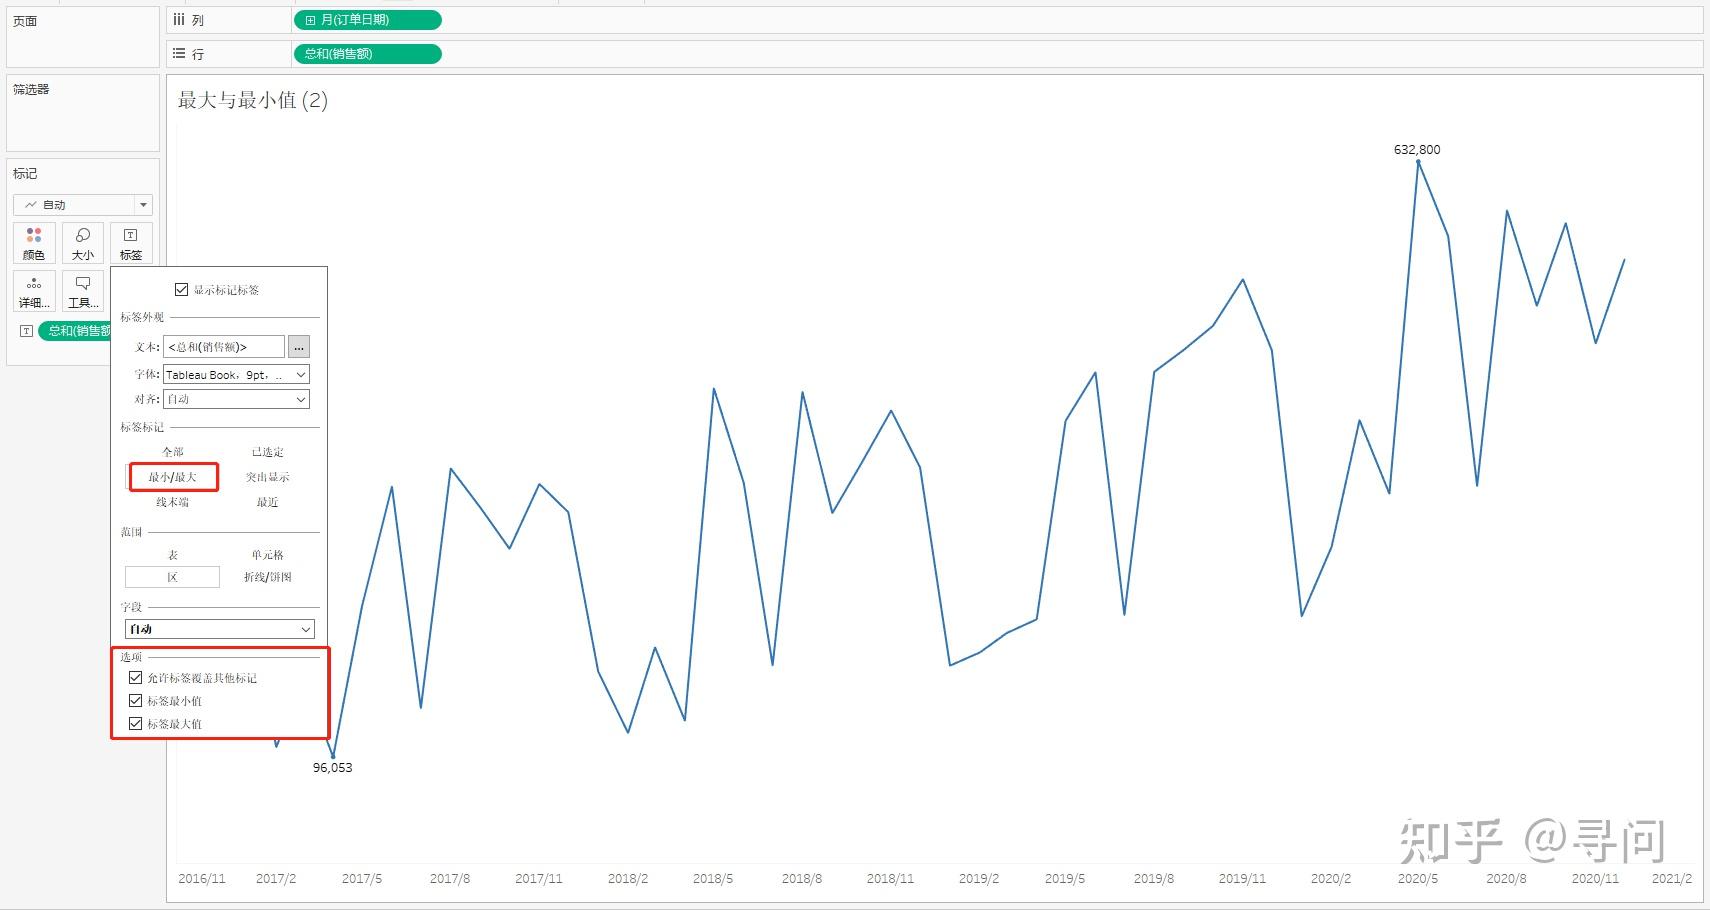Image resolution: width=1710 pixels, height=910 pixels.
Task: Click the 总和(销售额) pill in the Marks card
Action: (76, 331)
